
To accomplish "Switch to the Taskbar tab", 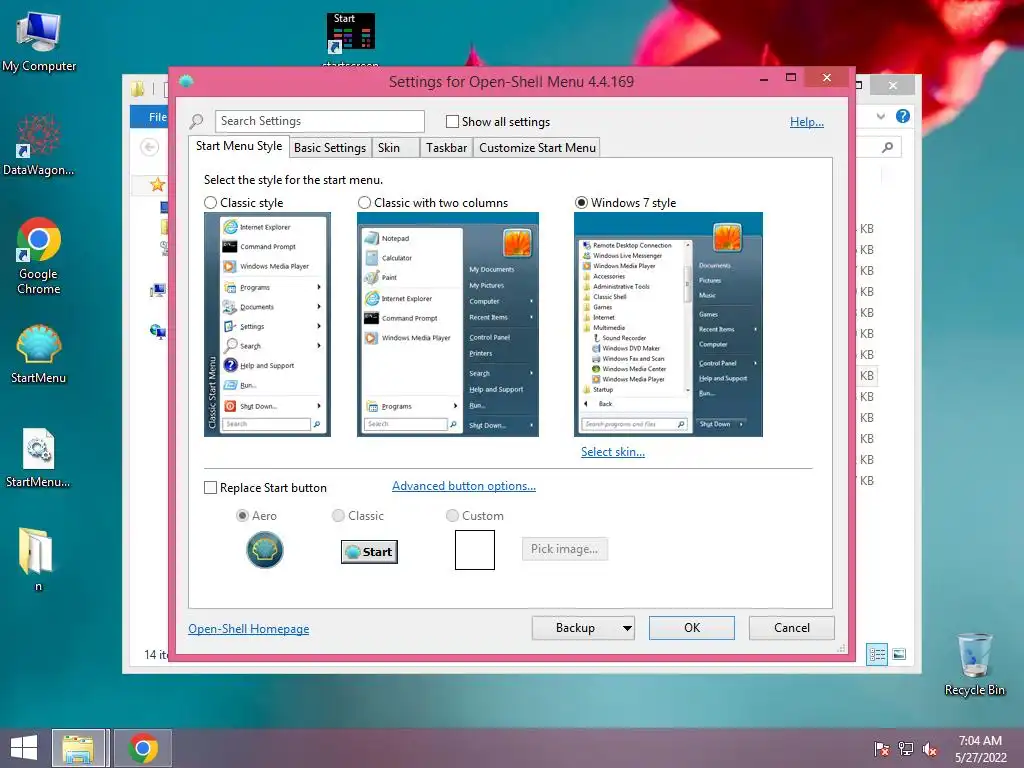I will coord(447,148).
